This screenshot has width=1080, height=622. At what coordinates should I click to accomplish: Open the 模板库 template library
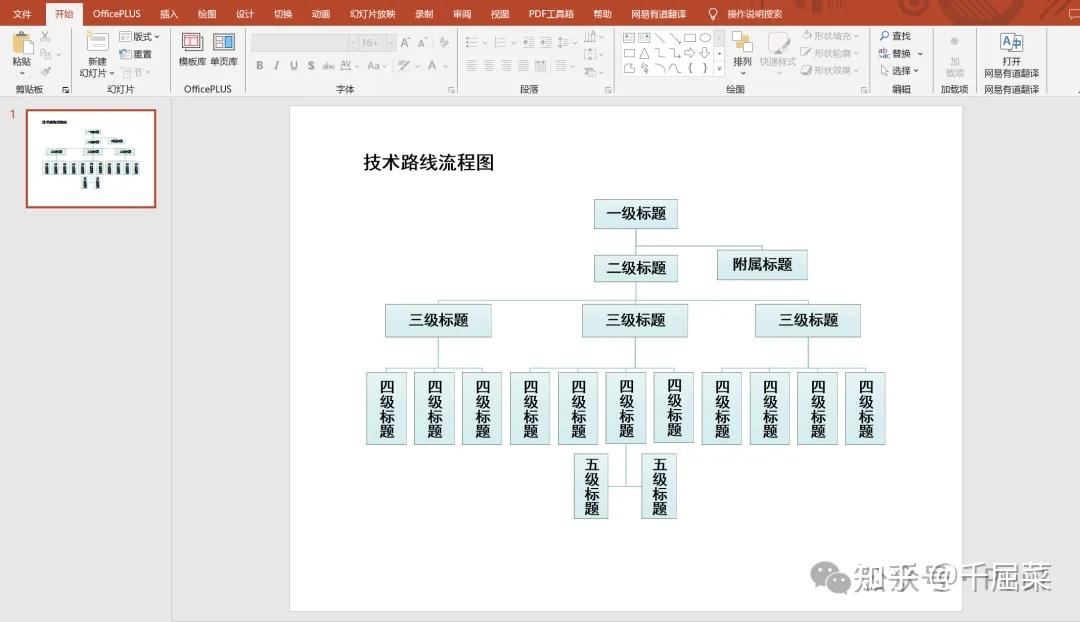coord(192,49)
